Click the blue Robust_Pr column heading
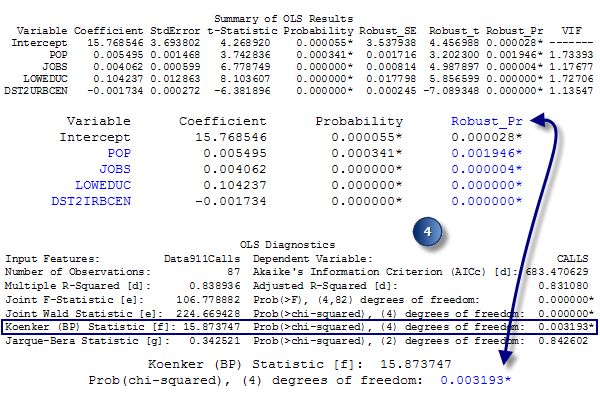Viewport: 600px width, 395px height. [x=486, y=121]
